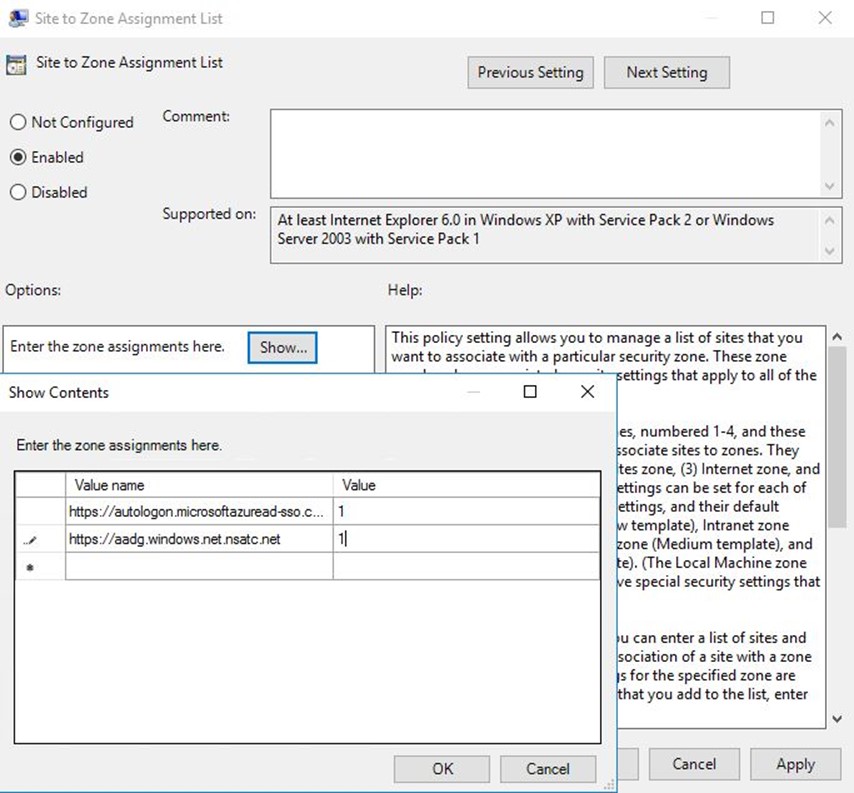This screenshot has width=854, height=793.
Task: Select the Enabled radio option
Action: point(18,157)
